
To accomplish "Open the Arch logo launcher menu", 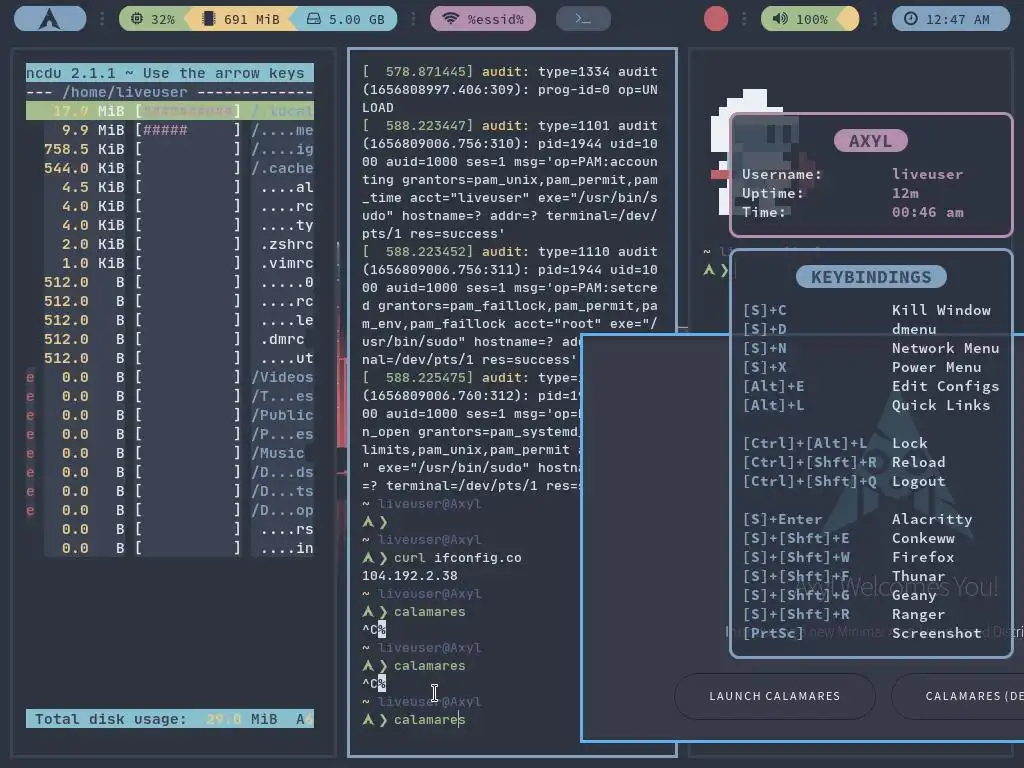I will [50, 18].
